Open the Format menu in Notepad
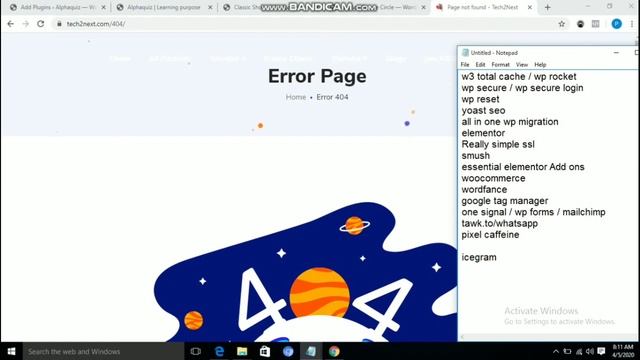The height and width of the screenshot is (360, 640). tap(500, 64)
